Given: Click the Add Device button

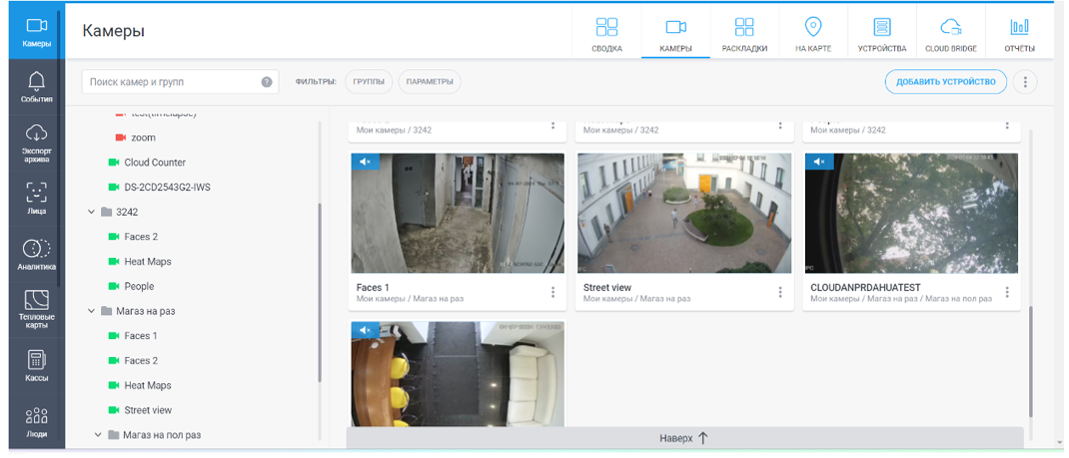Looking at the screenshot, I should (945, 82).
